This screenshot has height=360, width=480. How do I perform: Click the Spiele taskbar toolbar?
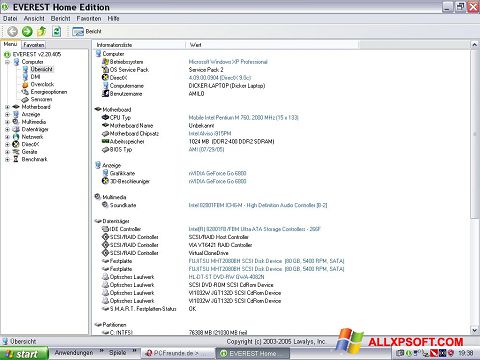point(118,353)
